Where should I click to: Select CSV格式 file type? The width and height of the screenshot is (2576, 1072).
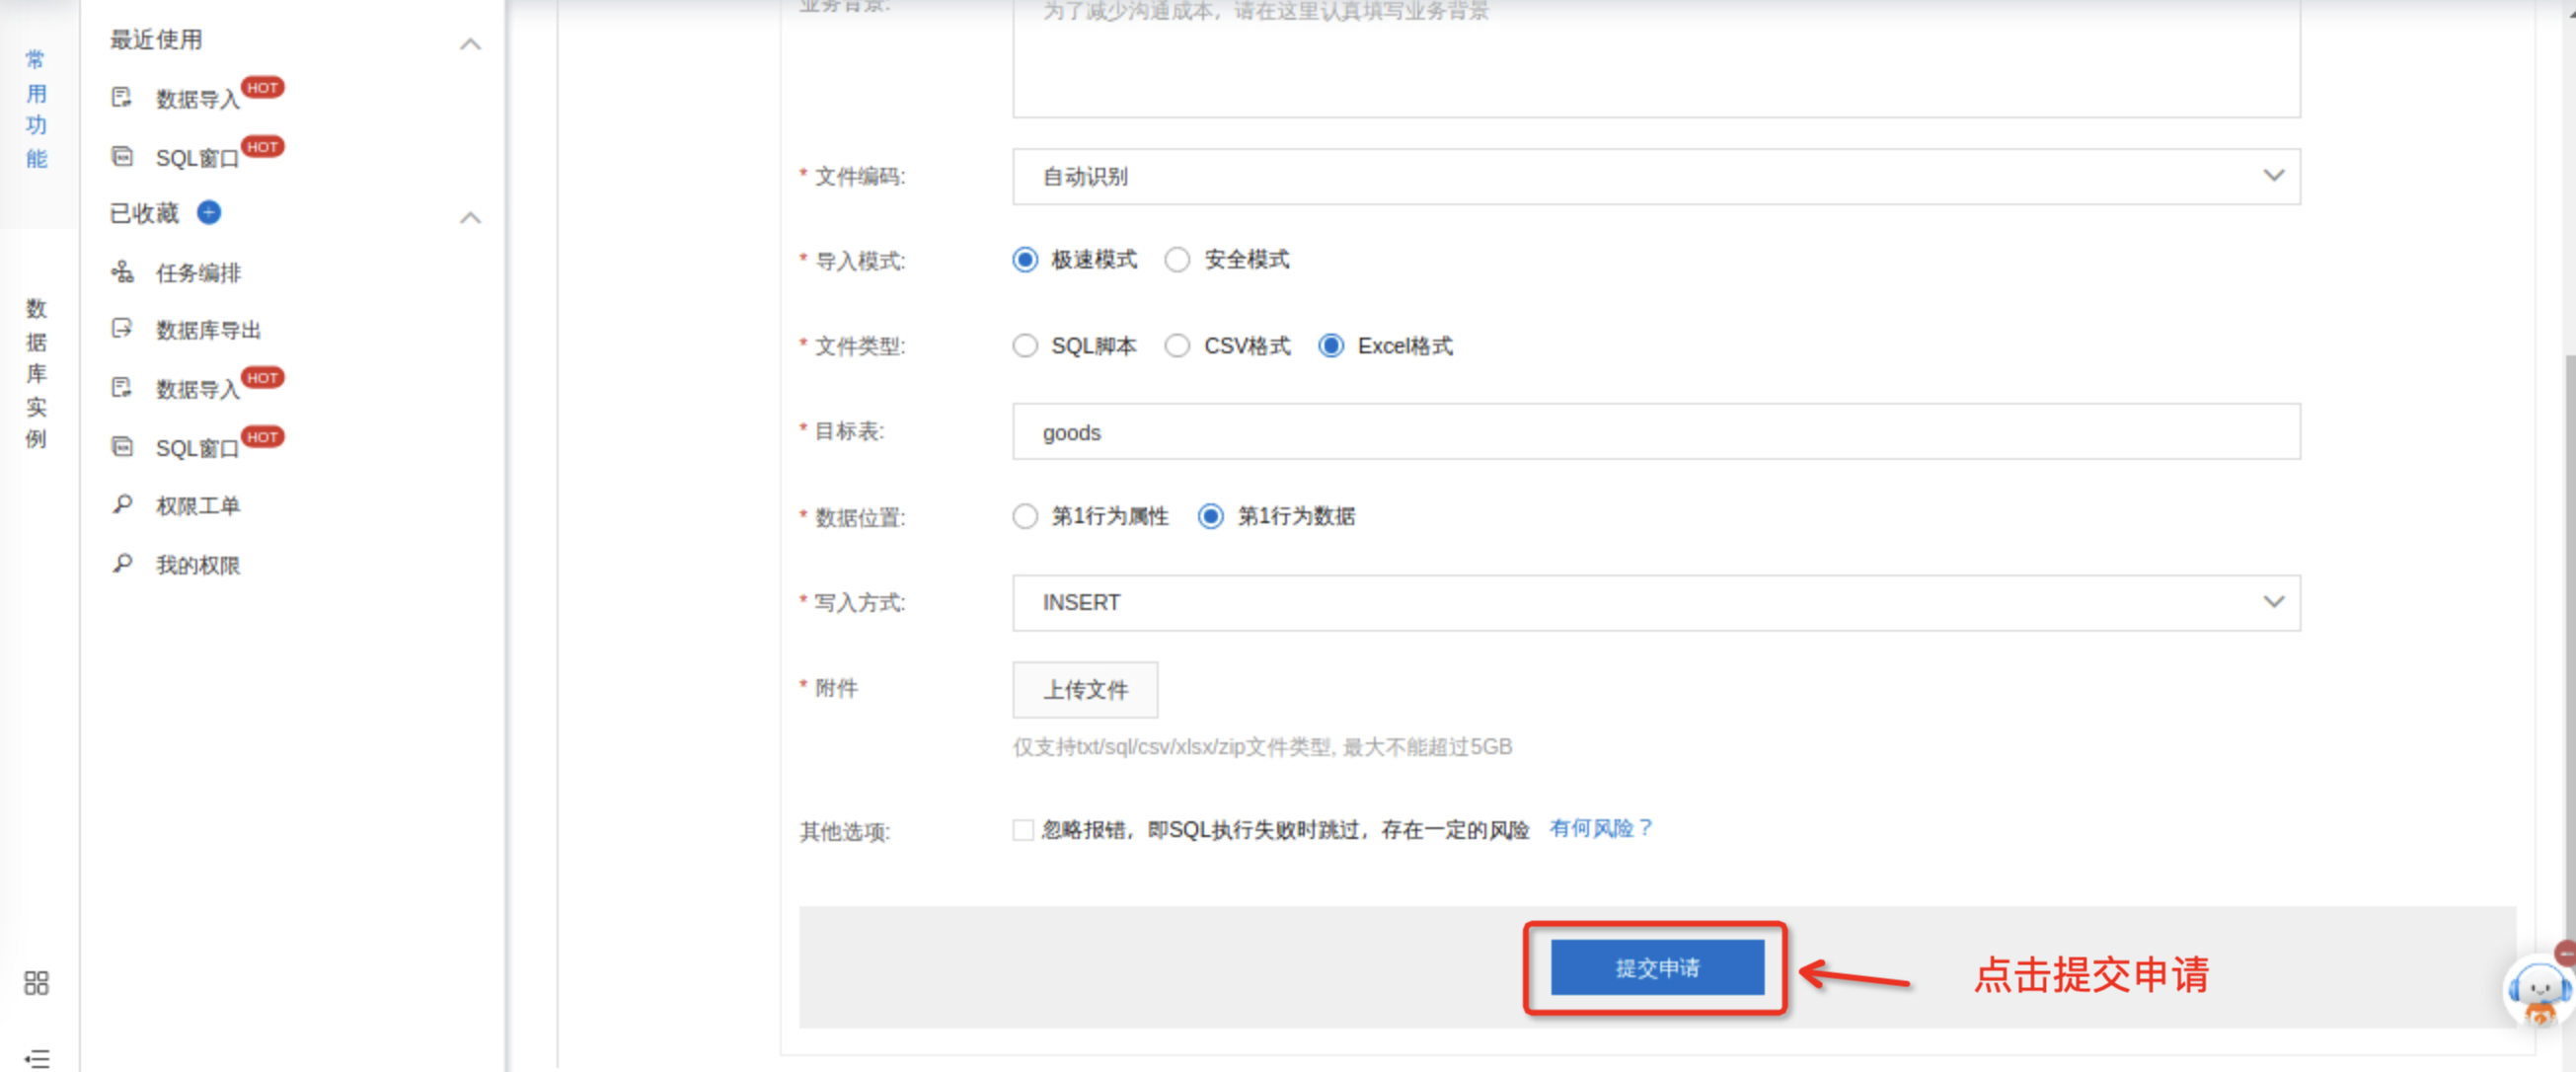(x=1177, y=346)
